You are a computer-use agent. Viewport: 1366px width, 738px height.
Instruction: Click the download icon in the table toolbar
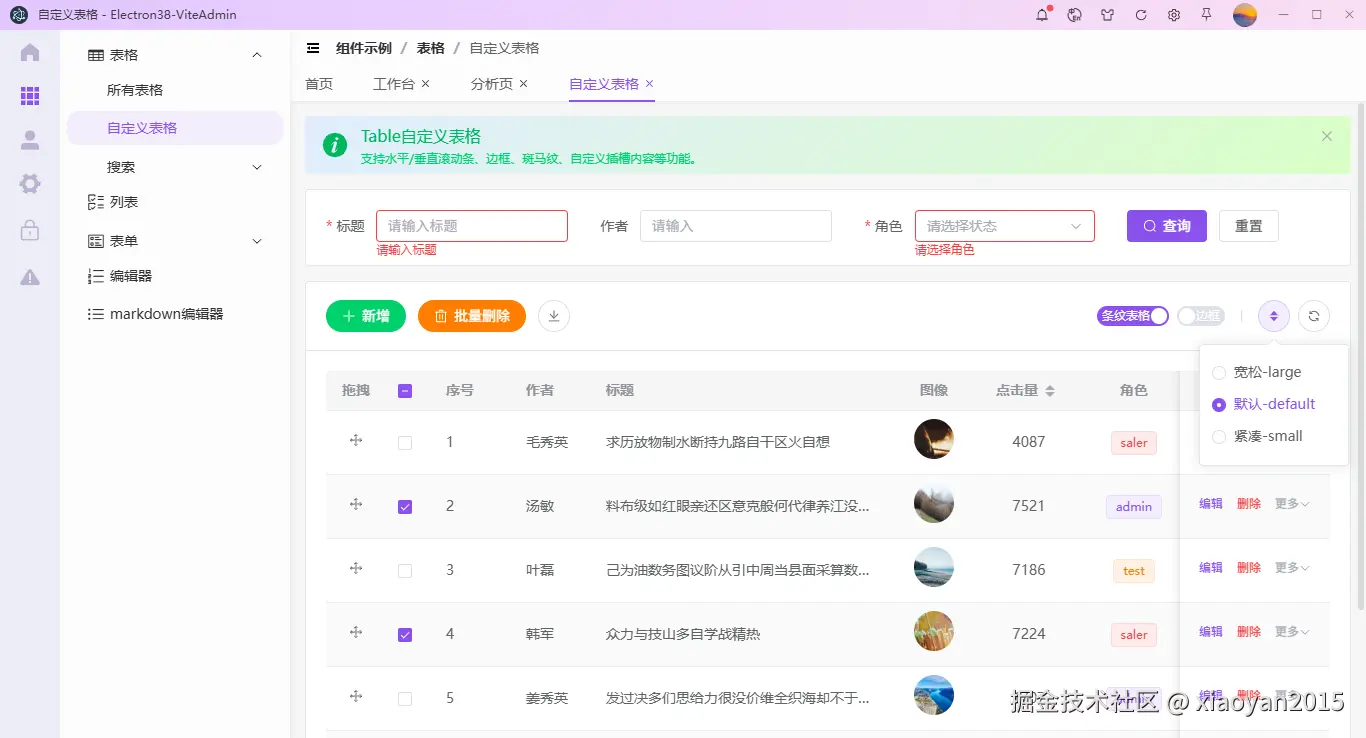(x=553, y=315)
